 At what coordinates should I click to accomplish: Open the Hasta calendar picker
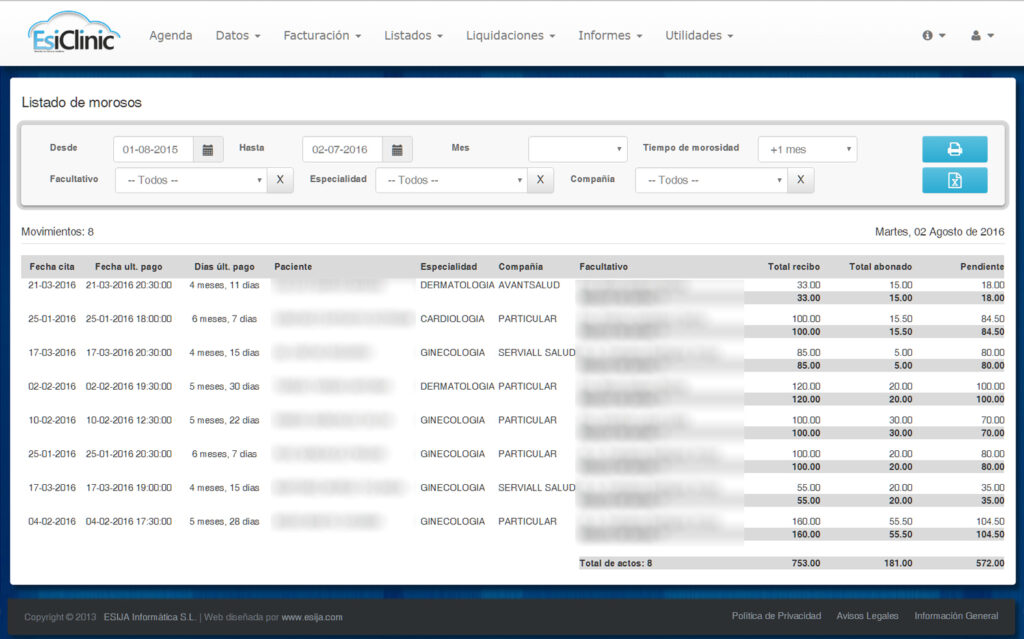click(397, 150)
